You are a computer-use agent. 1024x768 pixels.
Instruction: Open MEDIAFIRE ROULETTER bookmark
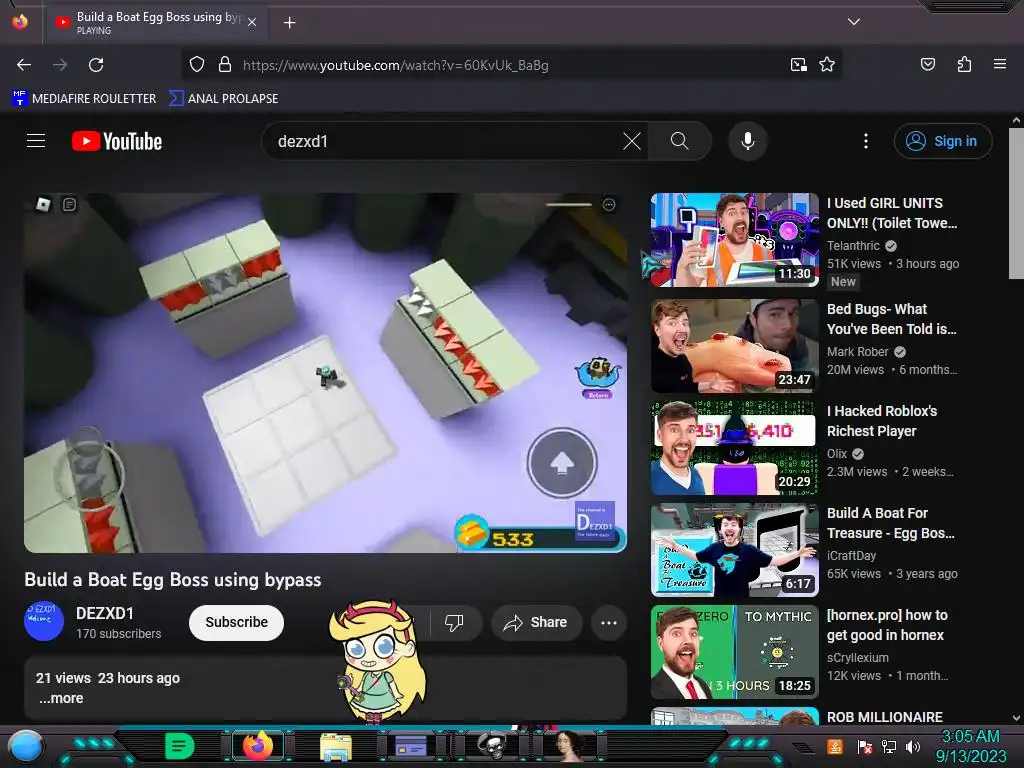click(x=84, y=99)
